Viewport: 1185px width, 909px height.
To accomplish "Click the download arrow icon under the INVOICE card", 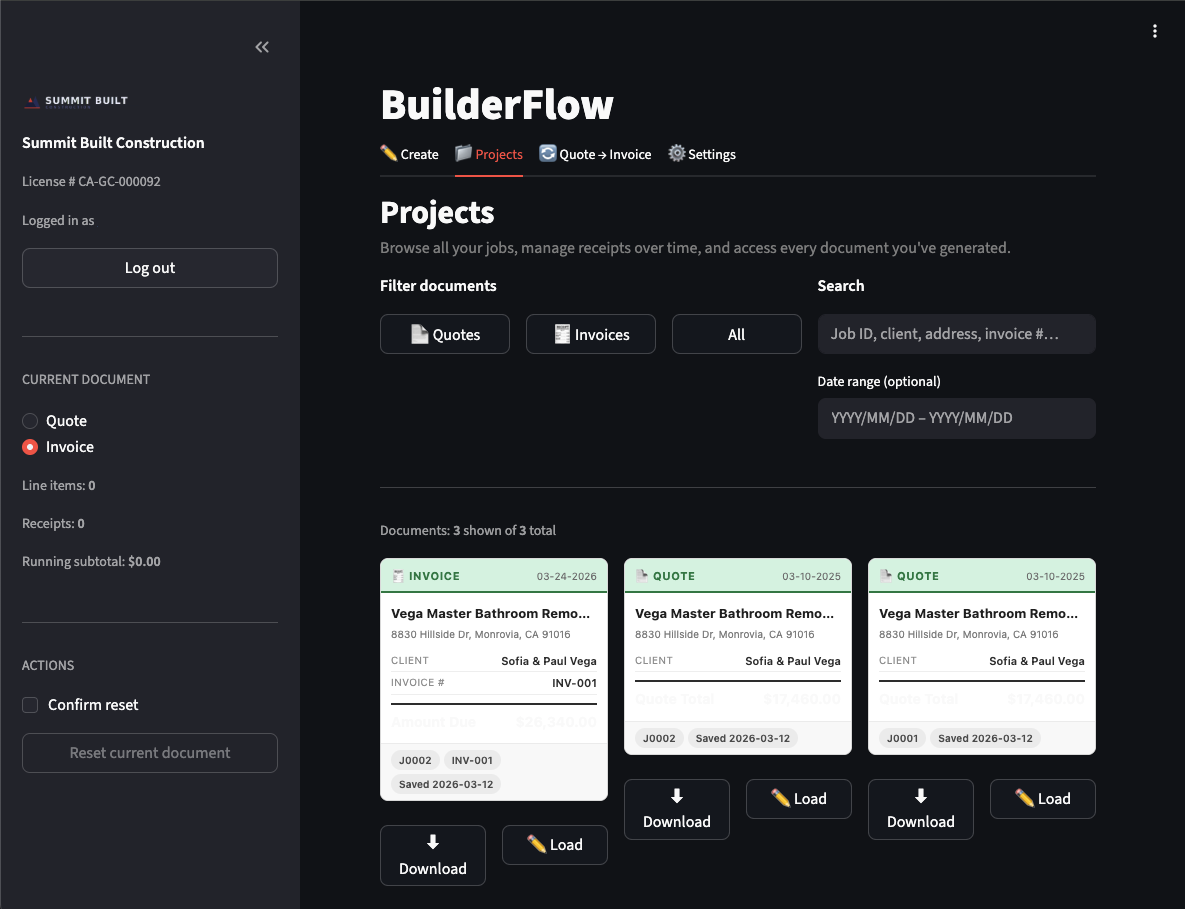I will click(x=432, y=842).
